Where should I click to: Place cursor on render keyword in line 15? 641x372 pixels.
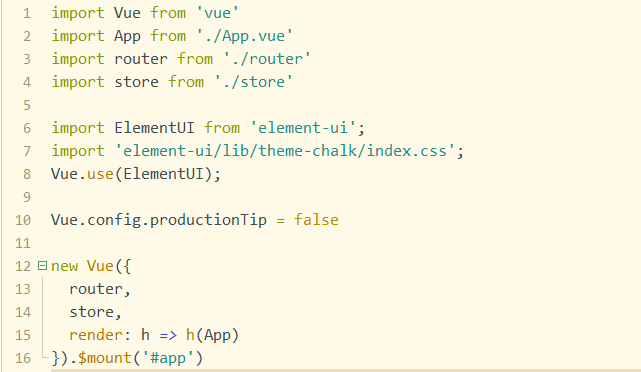pos(96,335)
